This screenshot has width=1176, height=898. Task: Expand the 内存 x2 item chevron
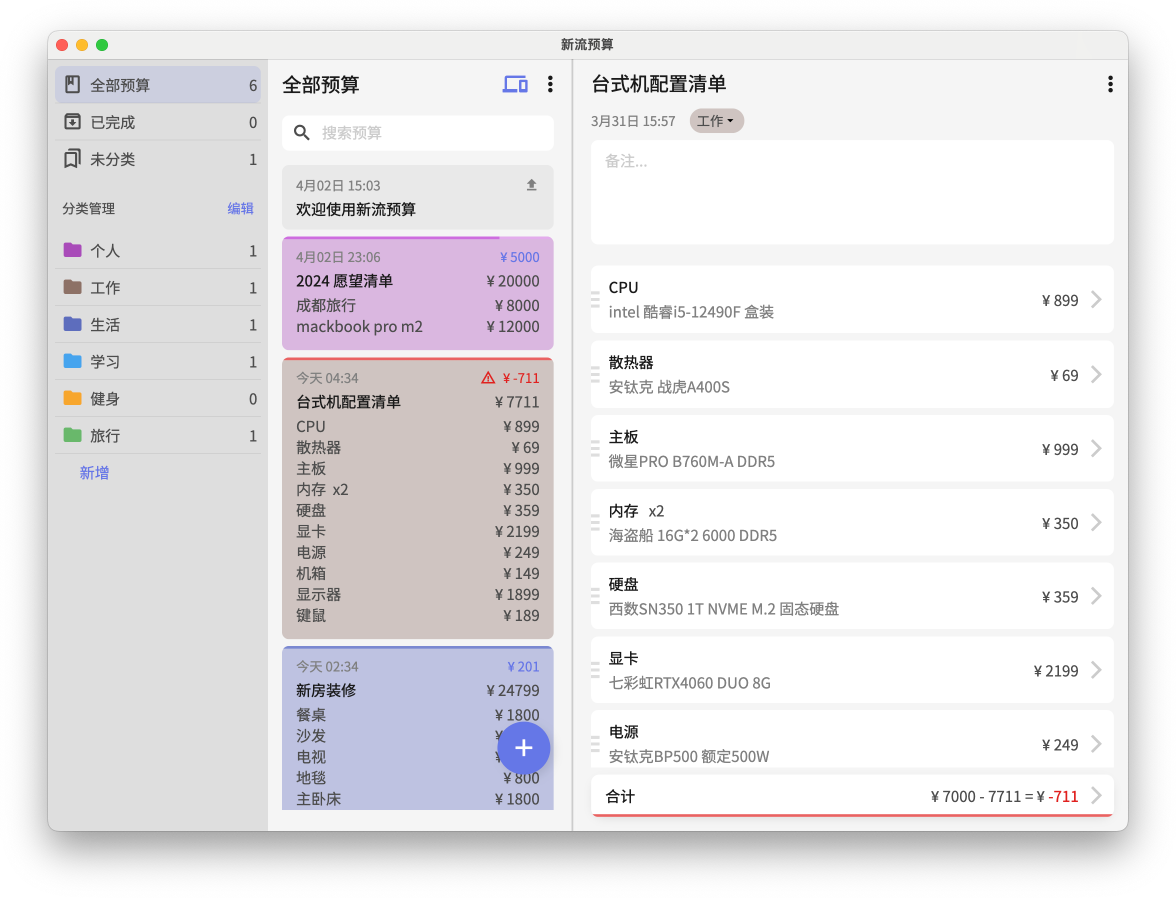tap(1096, 522)
